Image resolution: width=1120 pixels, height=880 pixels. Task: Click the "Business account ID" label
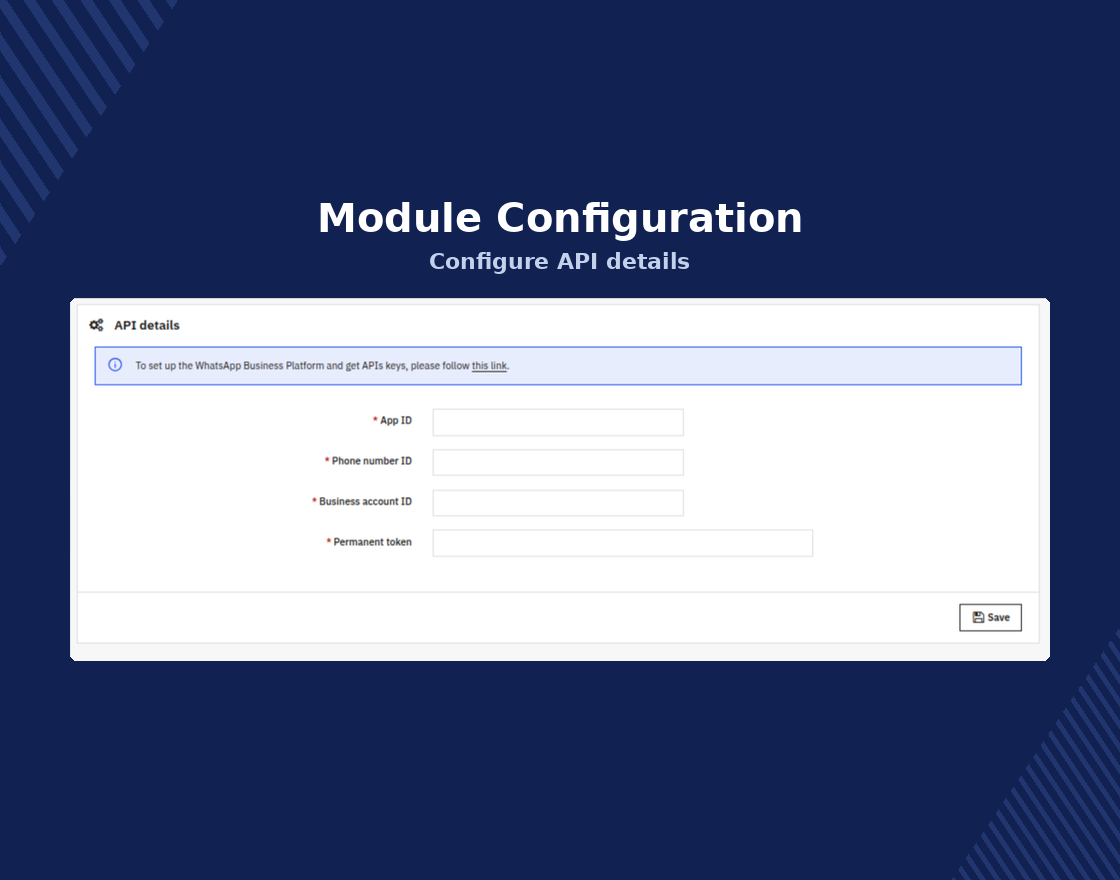point(365,501)
